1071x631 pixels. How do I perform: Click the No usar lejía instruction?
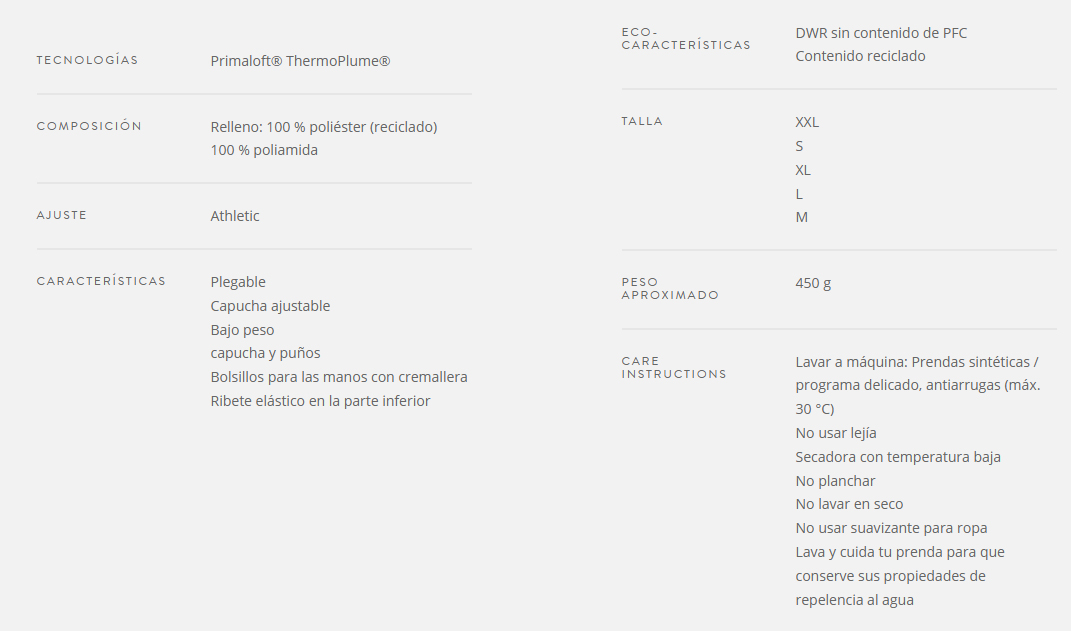point(835,433)
